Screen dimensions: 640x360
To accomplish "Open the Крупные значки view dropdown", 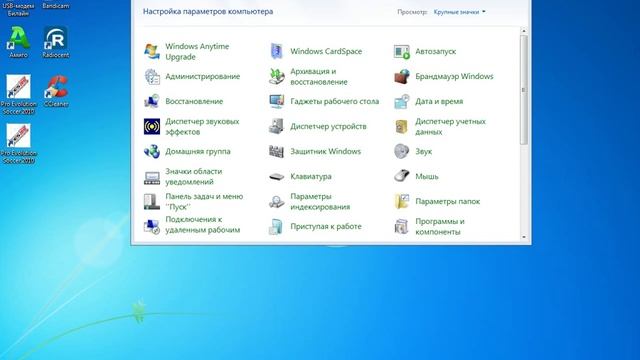I will pos(460,12).
